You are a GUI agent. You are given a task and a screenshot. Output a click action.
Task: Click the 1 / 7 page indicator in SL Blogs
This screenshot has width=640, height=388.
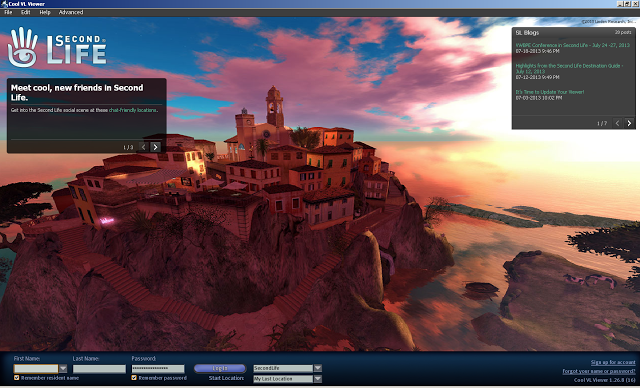click(x=602, y=123)
